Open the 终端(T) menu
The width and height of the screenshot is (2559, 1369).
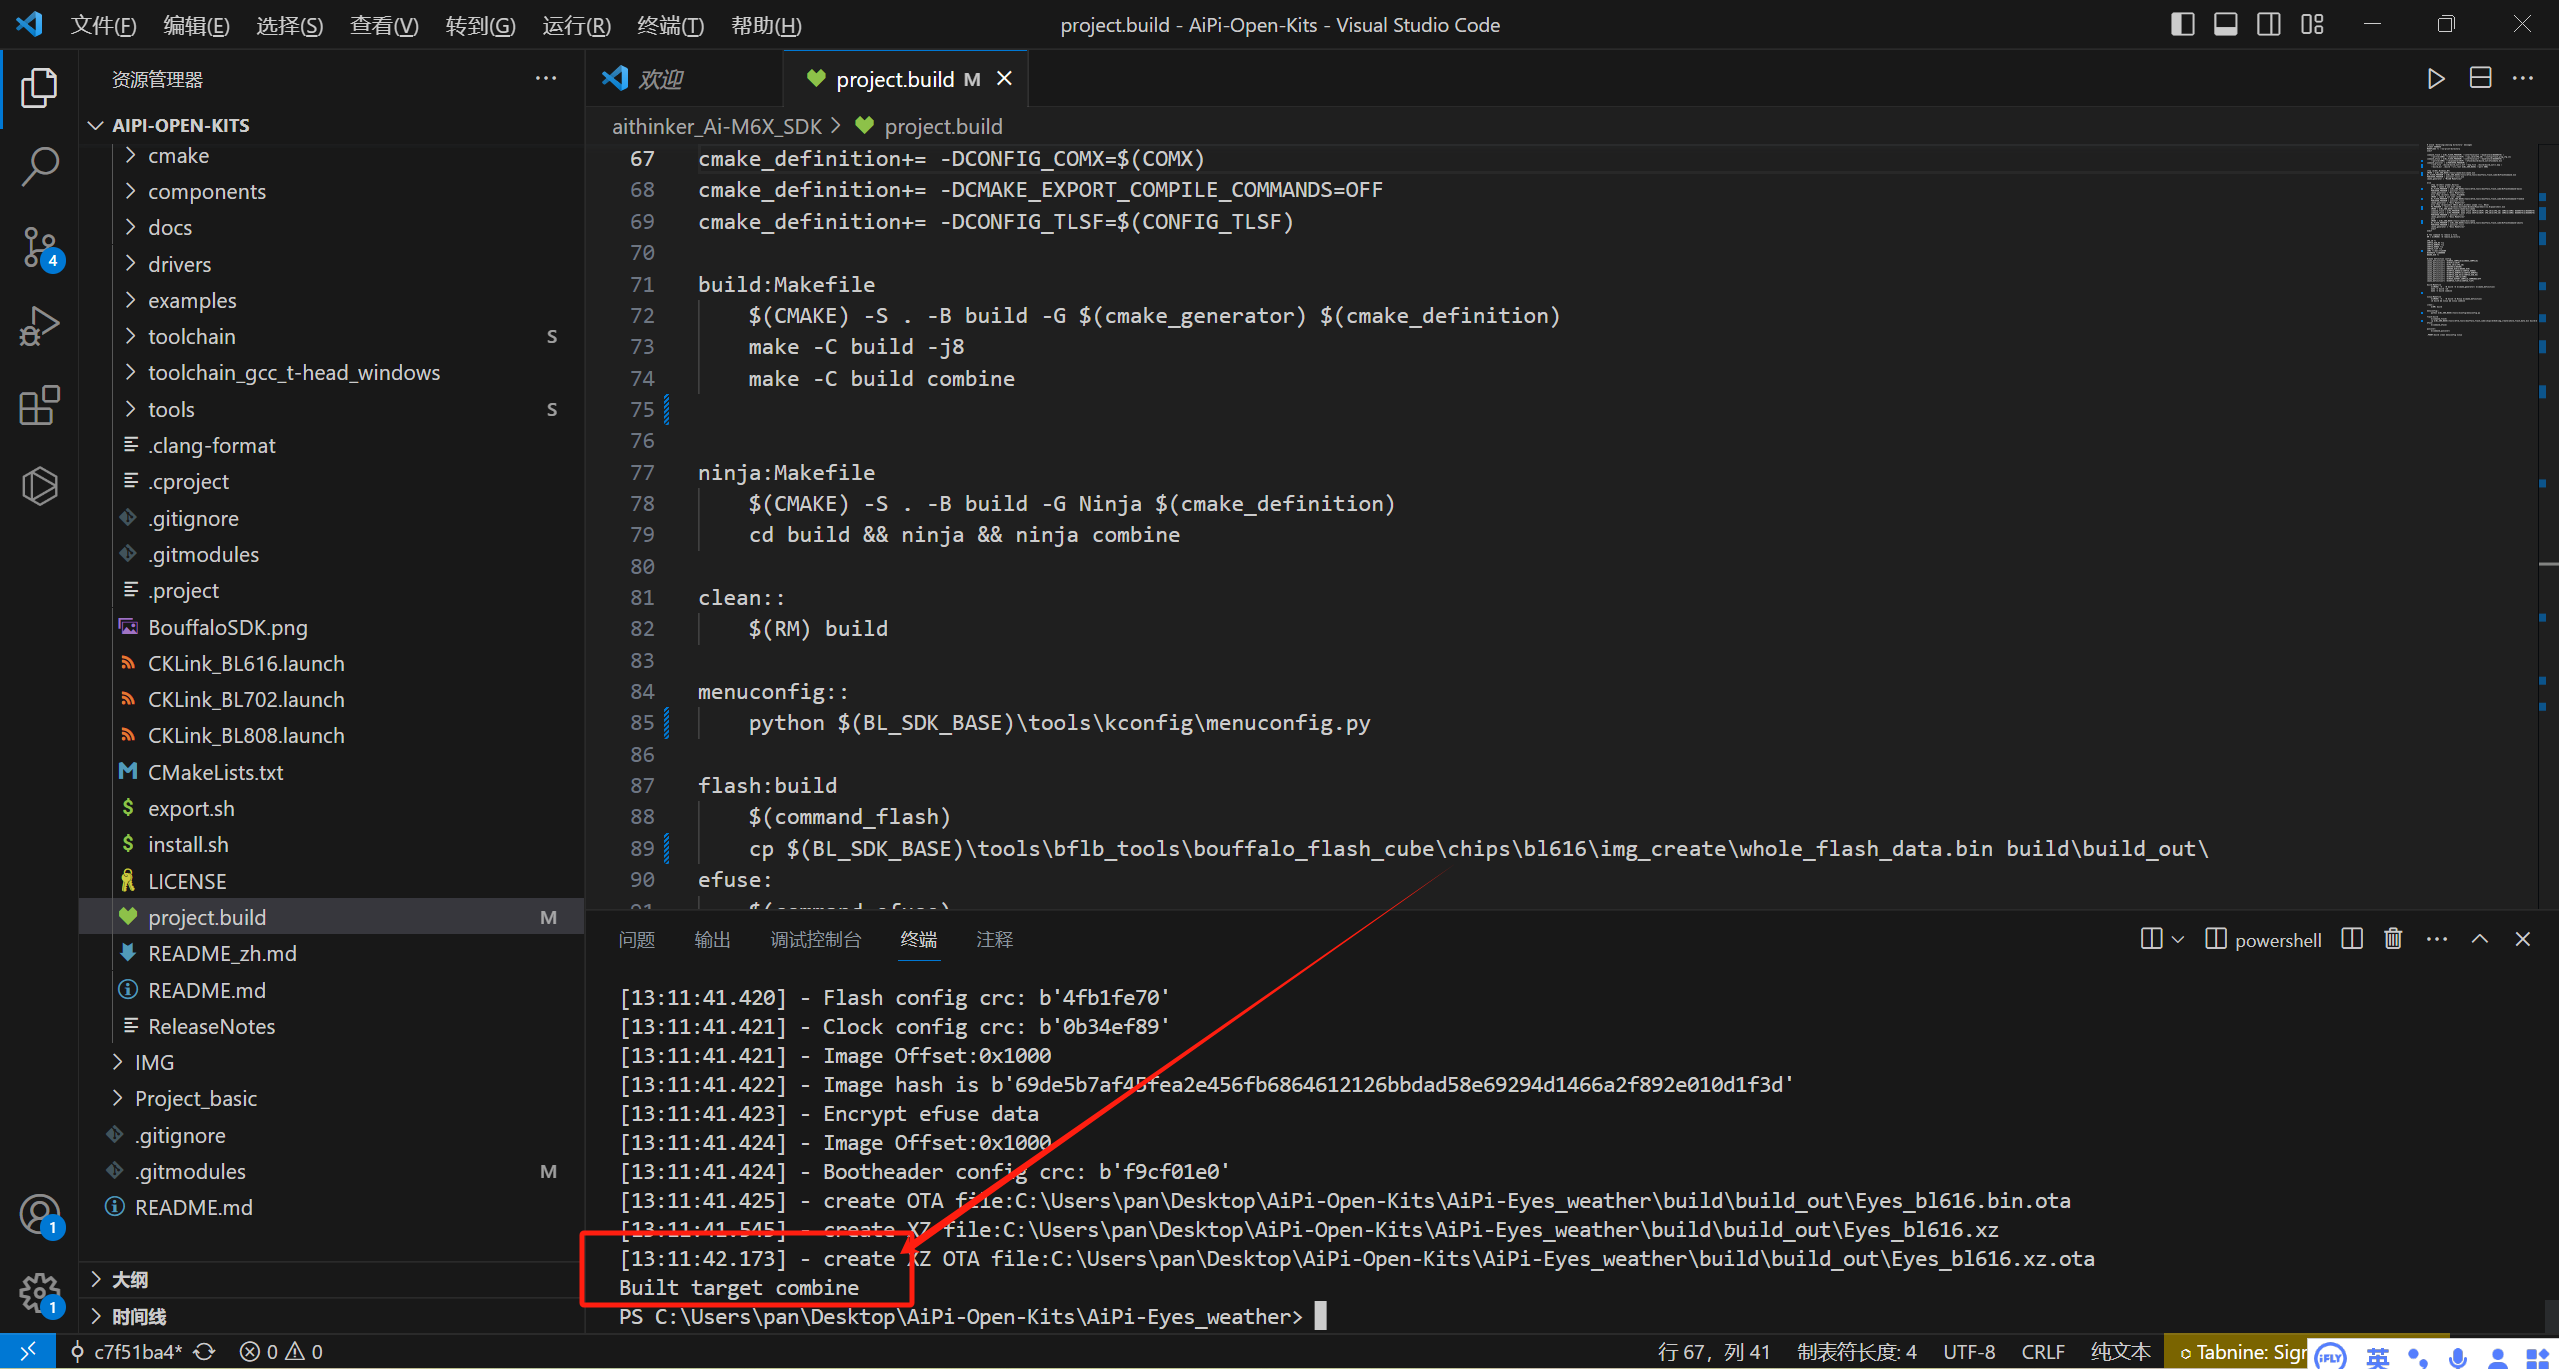point(670,25)
